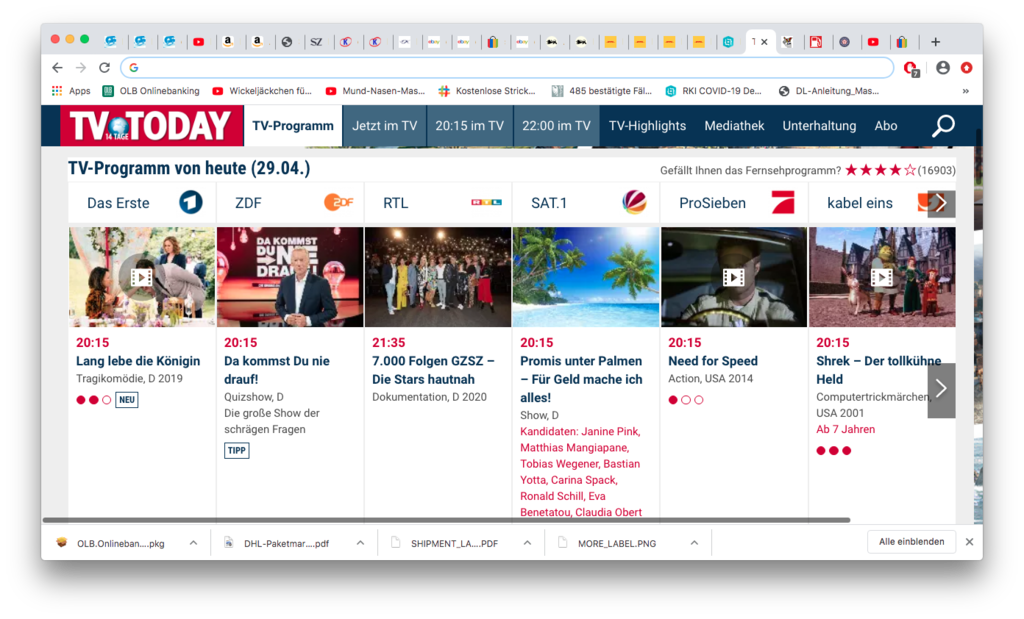The image size is (1024, 619).
Task: Close the active TV Today browser tab
Action: [764, 42]
